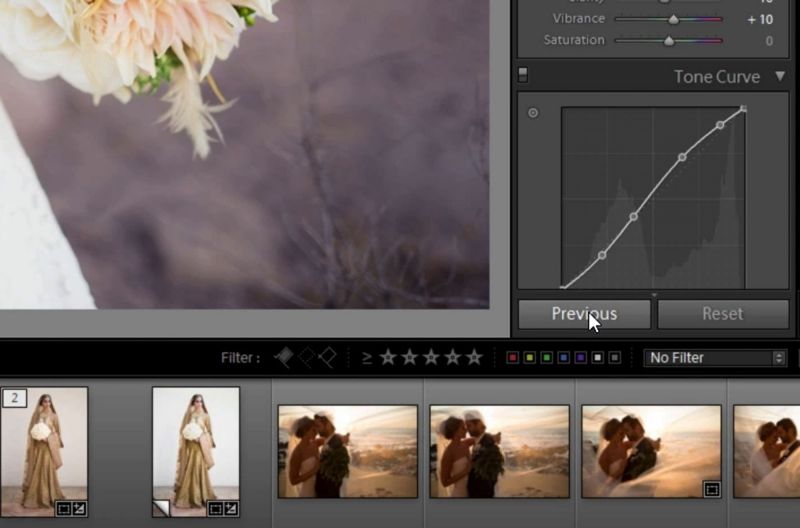Screen dimensions: 800x528
Task: Adjust the Saturation slider handle
Action: pyautogui.click(x=669, y=41)
